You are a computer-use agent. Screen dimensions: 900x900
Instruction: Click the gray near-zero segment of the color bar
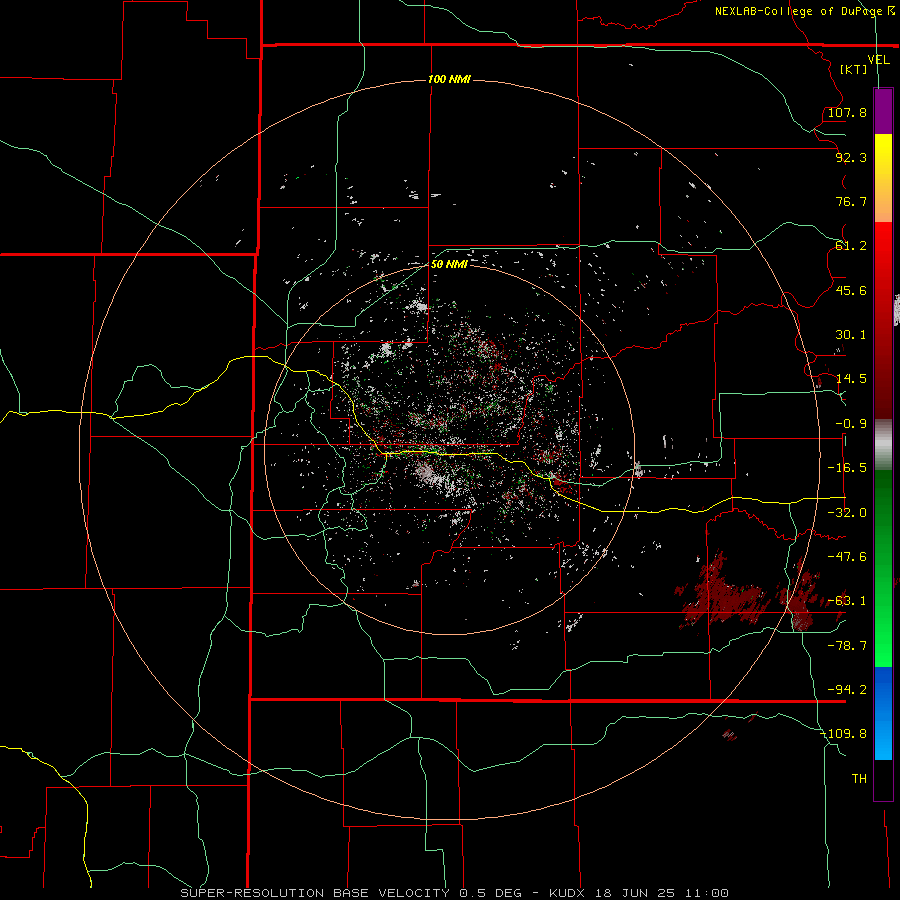point(883,445)
